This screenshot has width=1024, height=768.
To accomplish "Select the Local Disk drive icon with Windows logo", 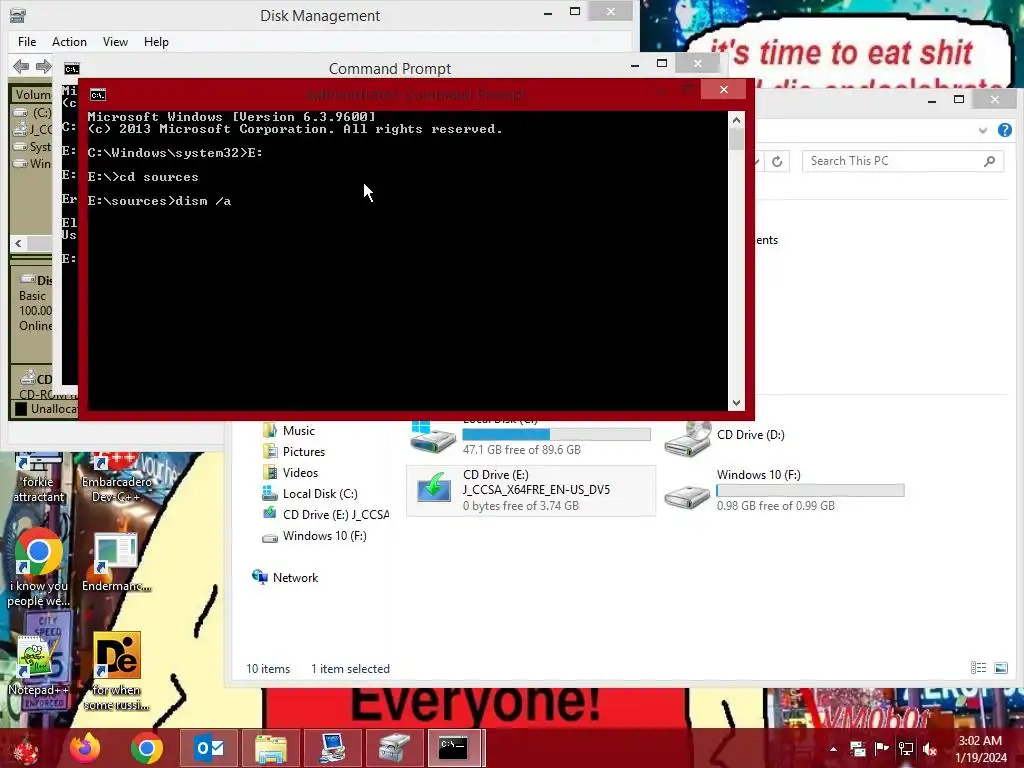I will (x=433, y=437).
